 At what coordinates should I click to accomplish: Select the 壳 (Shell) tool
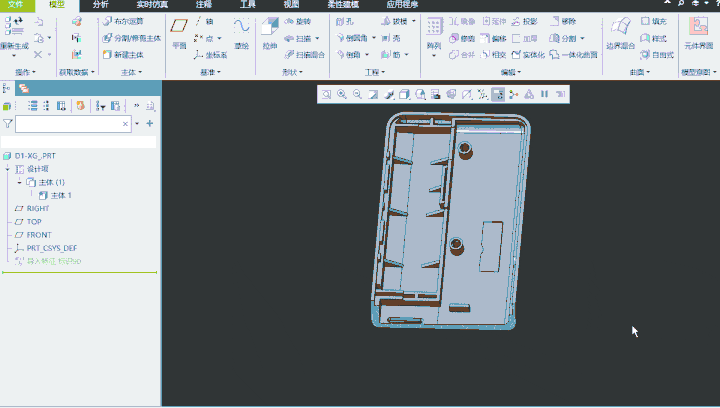[x=391, y=38]
